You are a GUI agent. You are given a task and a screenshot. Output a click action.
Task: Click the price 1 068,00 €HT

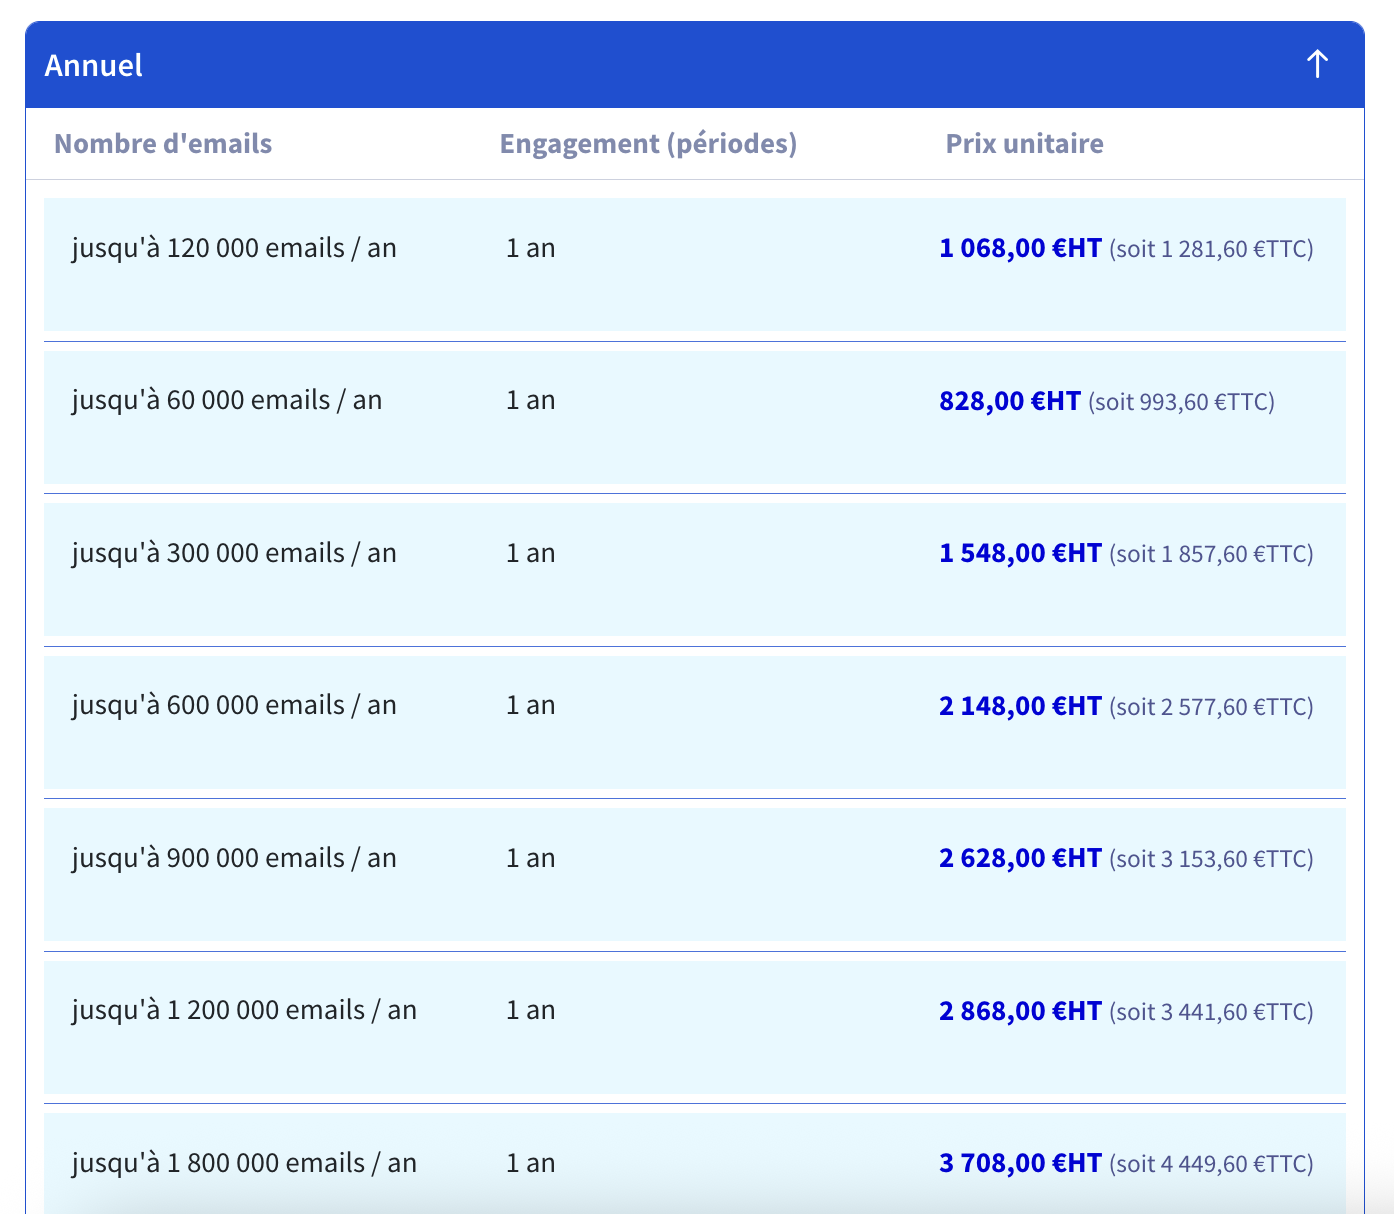(x=1020, y=248)
